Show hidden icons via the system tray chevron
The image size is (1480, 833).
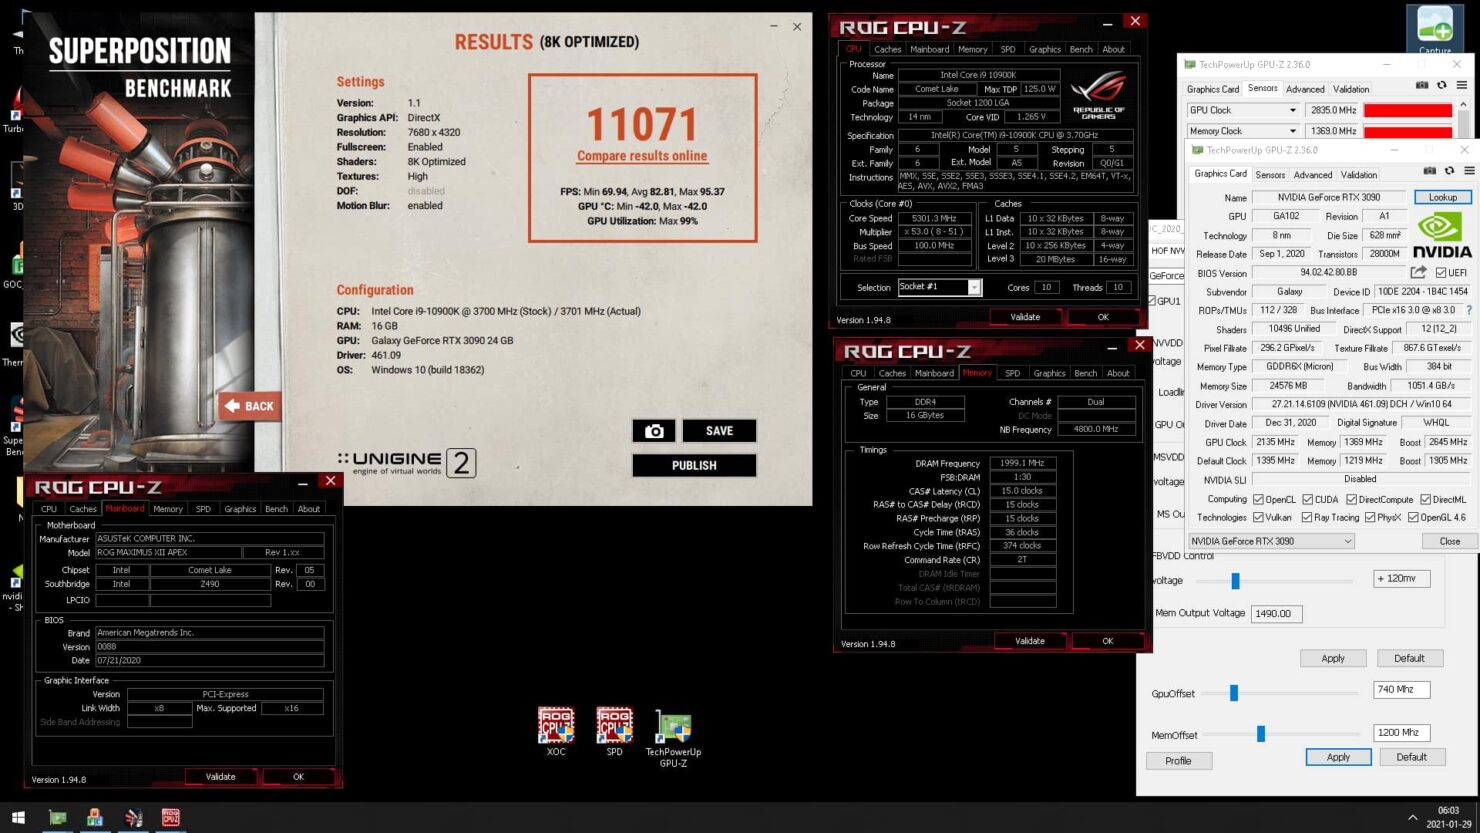point(1412,818)
